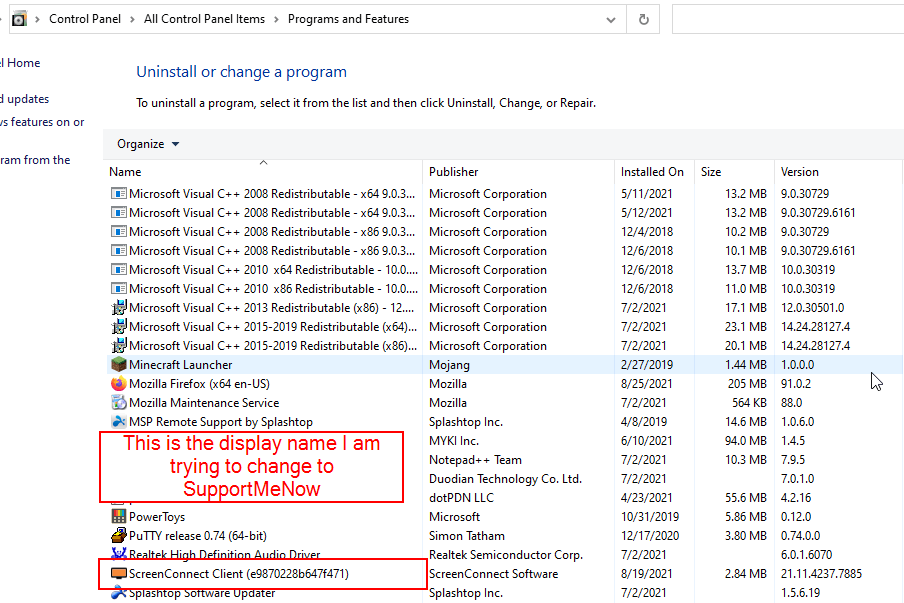This screenshot has width=904, height=603.
Task: Sort list by Version column header
Action: coord(837,172)
